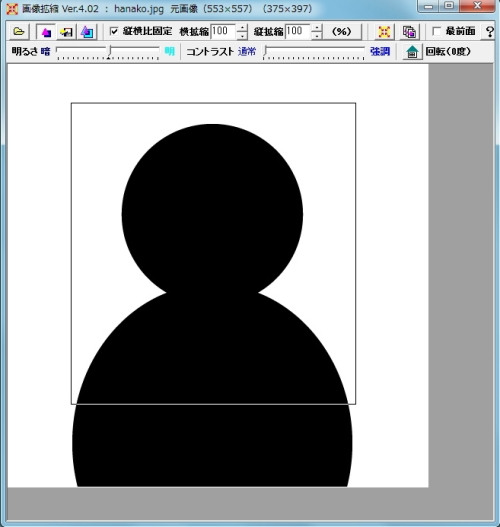Screen dimensions: 500x527
Task: Increase 横拡縮 value with up arrow
Action: point(242,28)
